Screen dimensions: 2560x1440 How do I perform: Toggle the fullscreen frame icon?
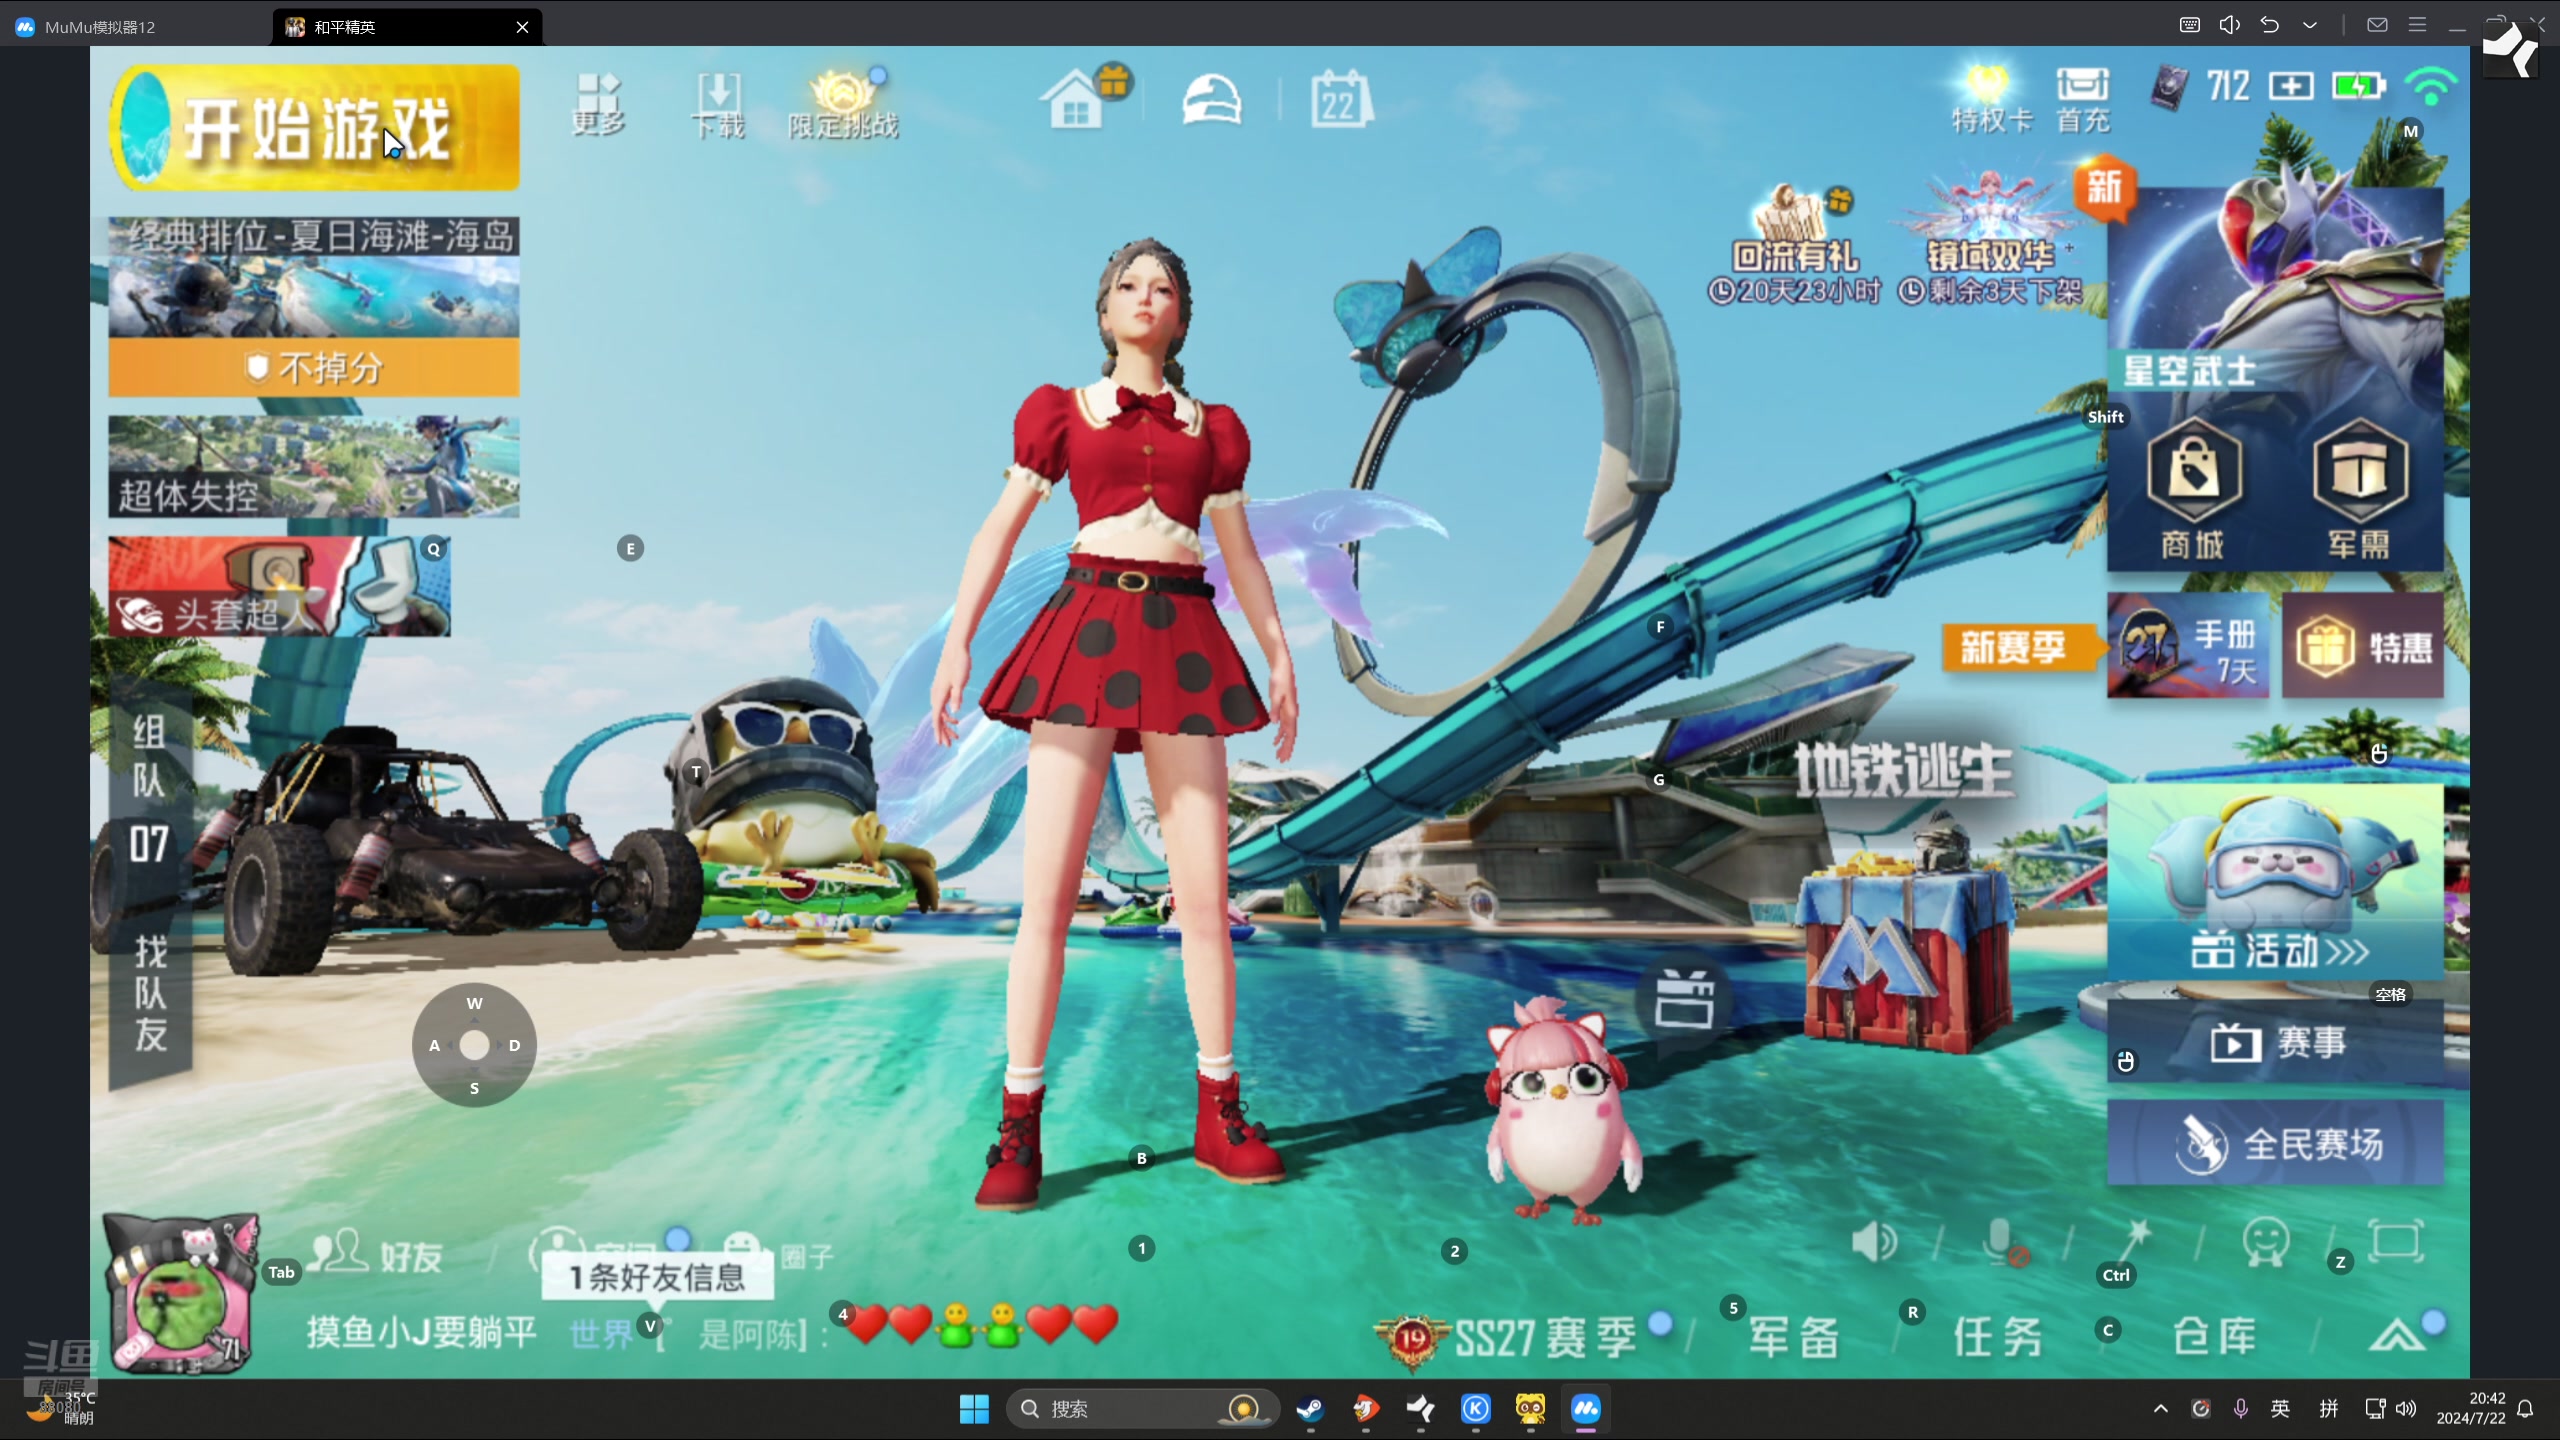(x=2397, y=1242)
